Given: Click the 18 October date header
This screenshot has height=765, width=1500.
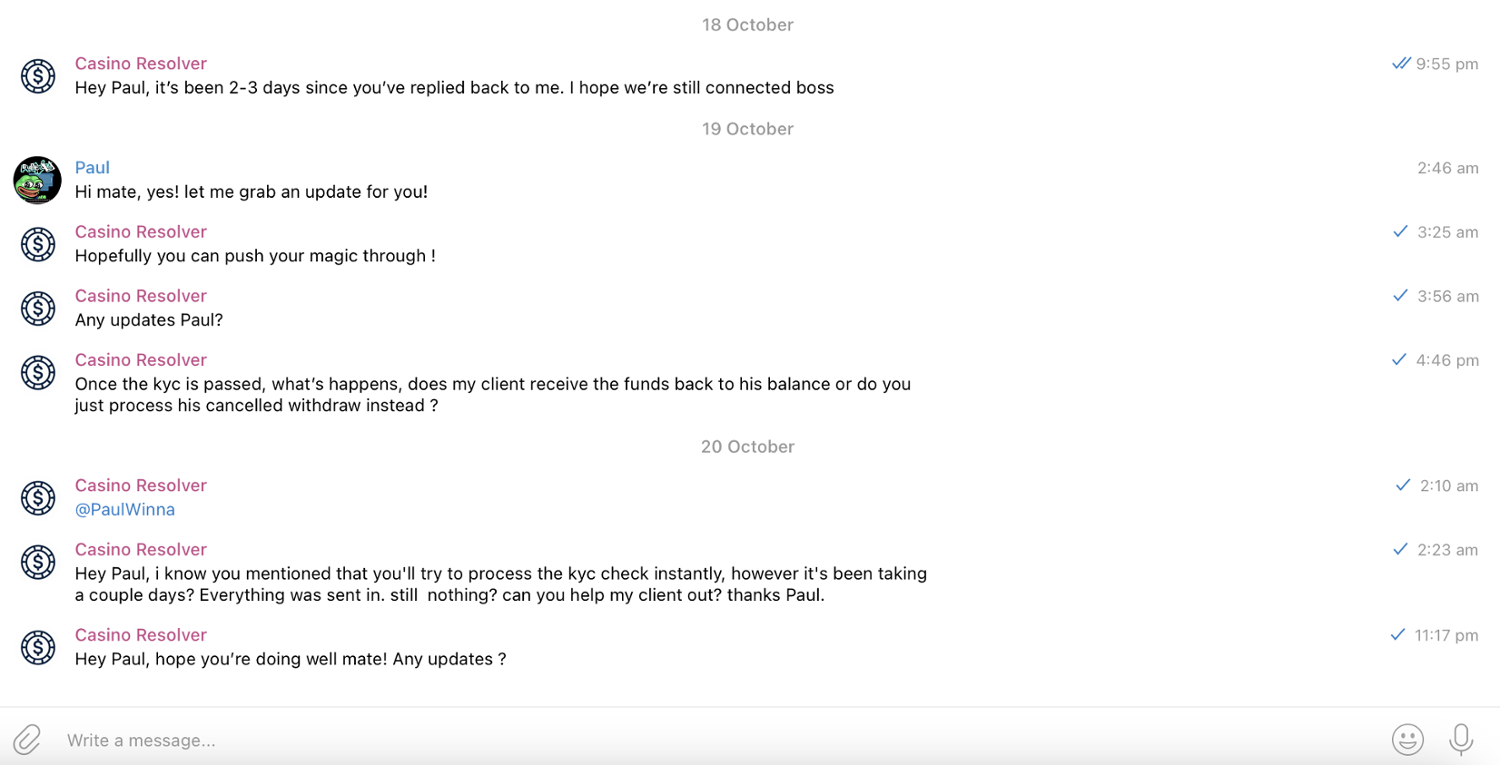Looking at the screenshot, I should [747, 25].
